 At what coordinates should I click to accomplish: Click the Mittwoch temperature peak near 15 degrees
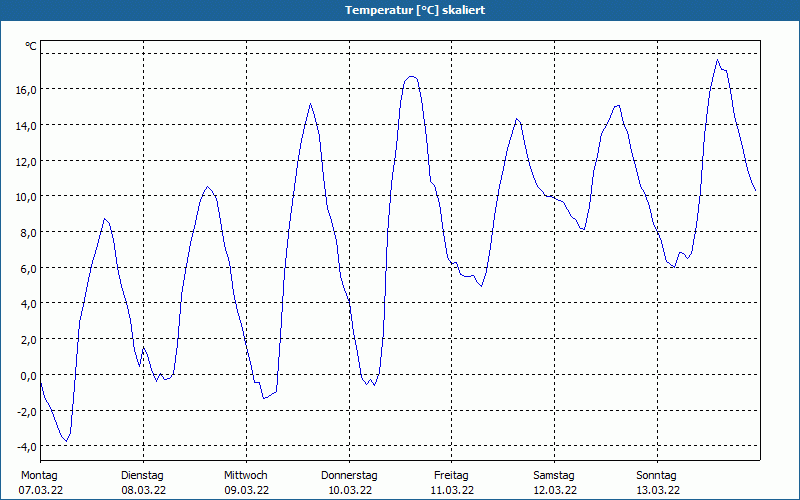coord(311,104)
